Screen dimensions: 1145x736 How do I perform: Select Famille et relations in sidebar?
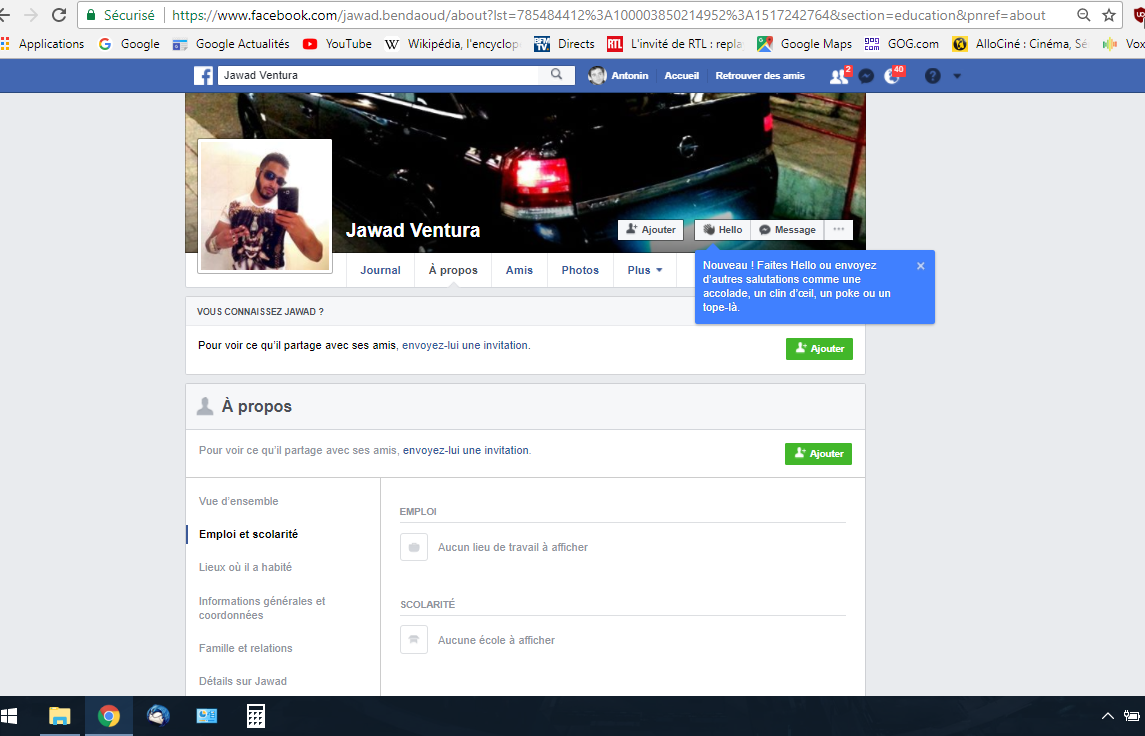coord(245,648)
